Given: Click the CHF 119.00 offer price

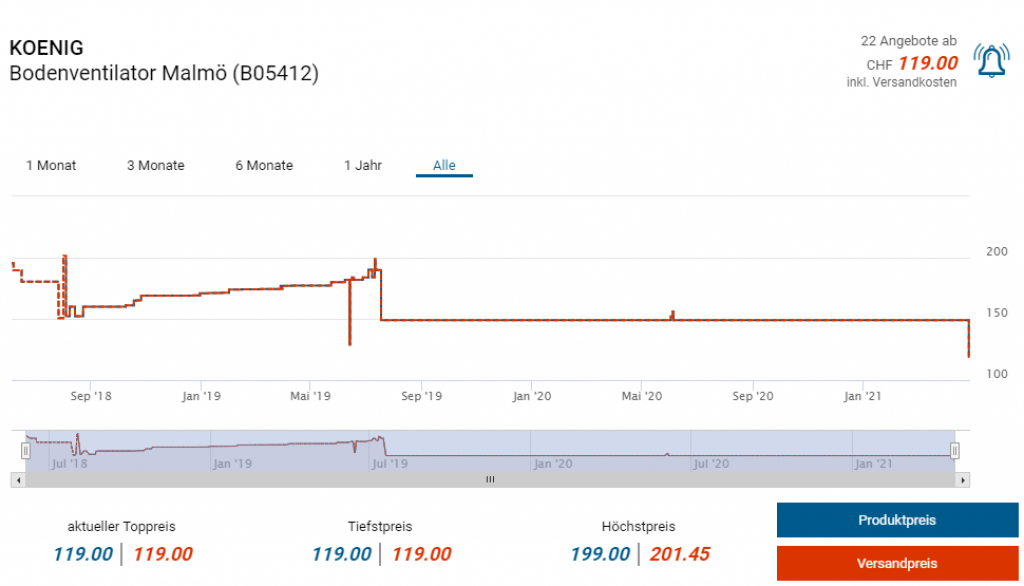Looking at the screenshot, I should pos(927,64).
